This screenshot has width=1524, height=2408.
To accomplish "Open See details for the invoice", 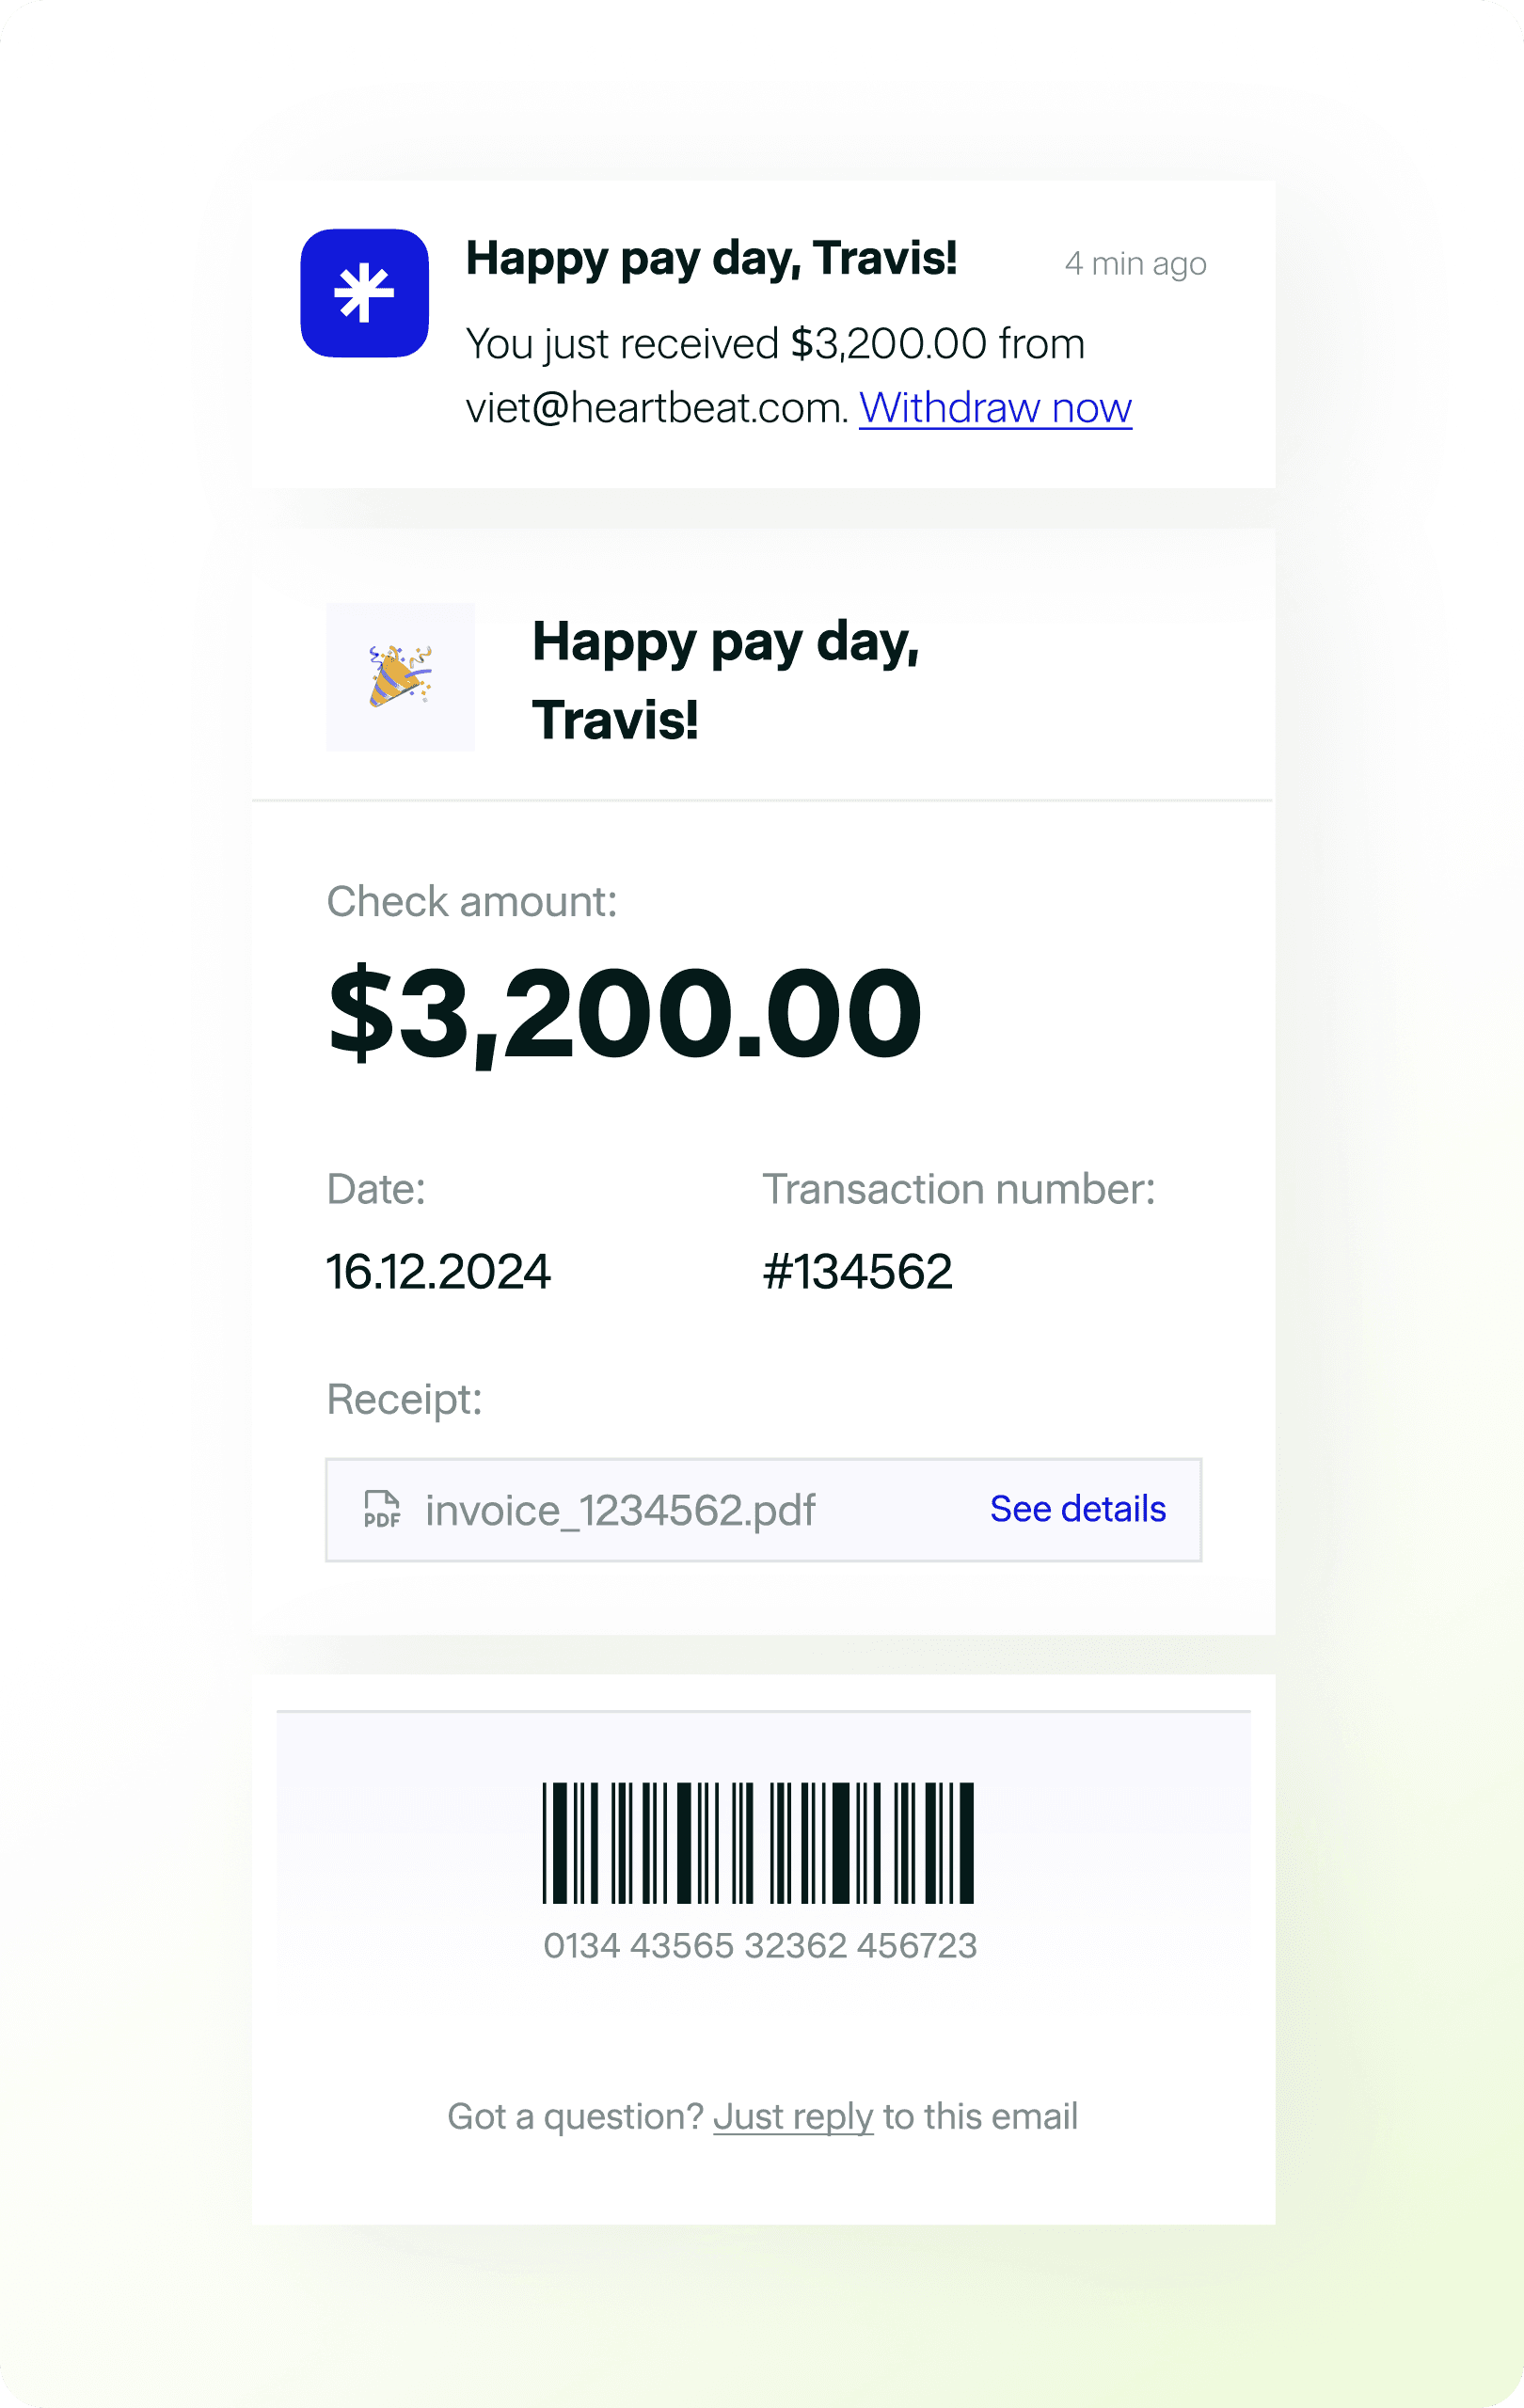I will tap(1077, 1508).
